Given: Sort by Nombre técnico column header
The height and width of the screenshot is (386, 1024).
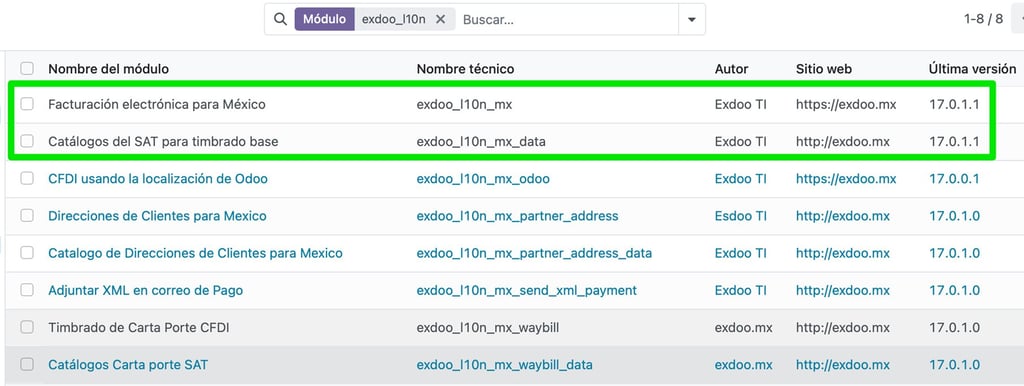Looking at the screenshot, I should [466, 69].
